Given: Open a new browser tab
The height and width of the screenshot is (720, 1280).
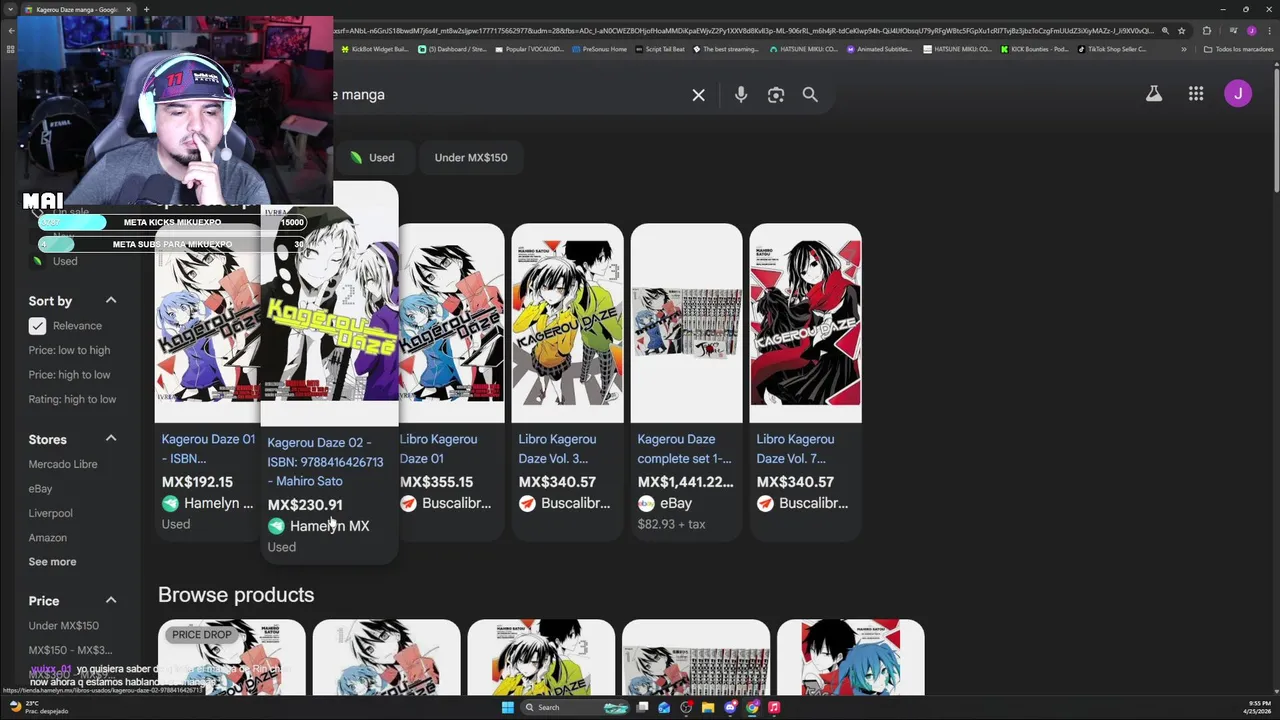Looking at the screenshot, I should 146,9.
